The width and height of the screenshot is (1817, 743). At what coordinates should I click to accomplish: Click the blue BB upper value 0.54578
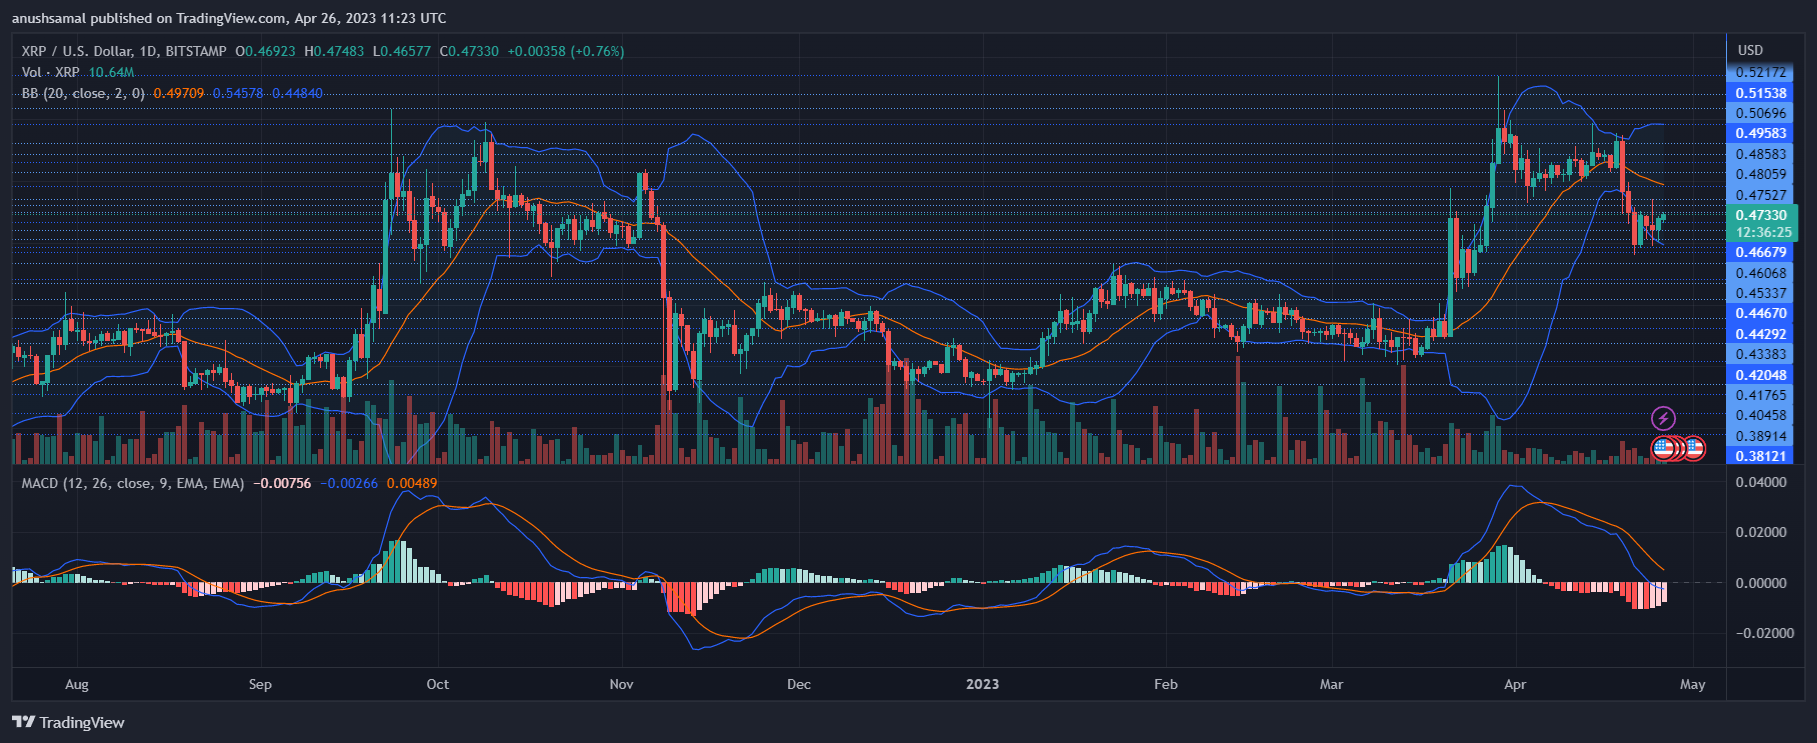click(x=238, y=93)
